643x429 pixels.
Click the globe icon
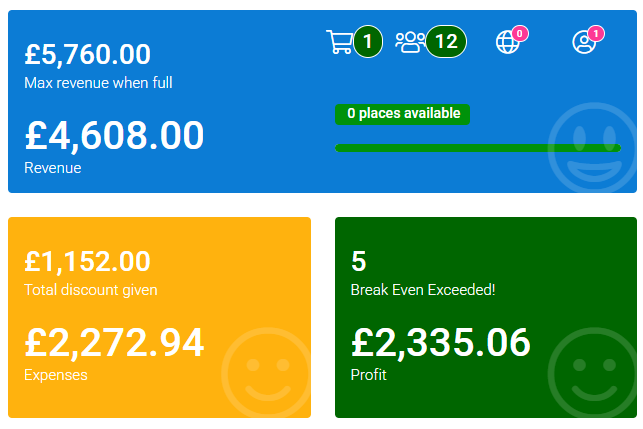(x=507, y=42)
